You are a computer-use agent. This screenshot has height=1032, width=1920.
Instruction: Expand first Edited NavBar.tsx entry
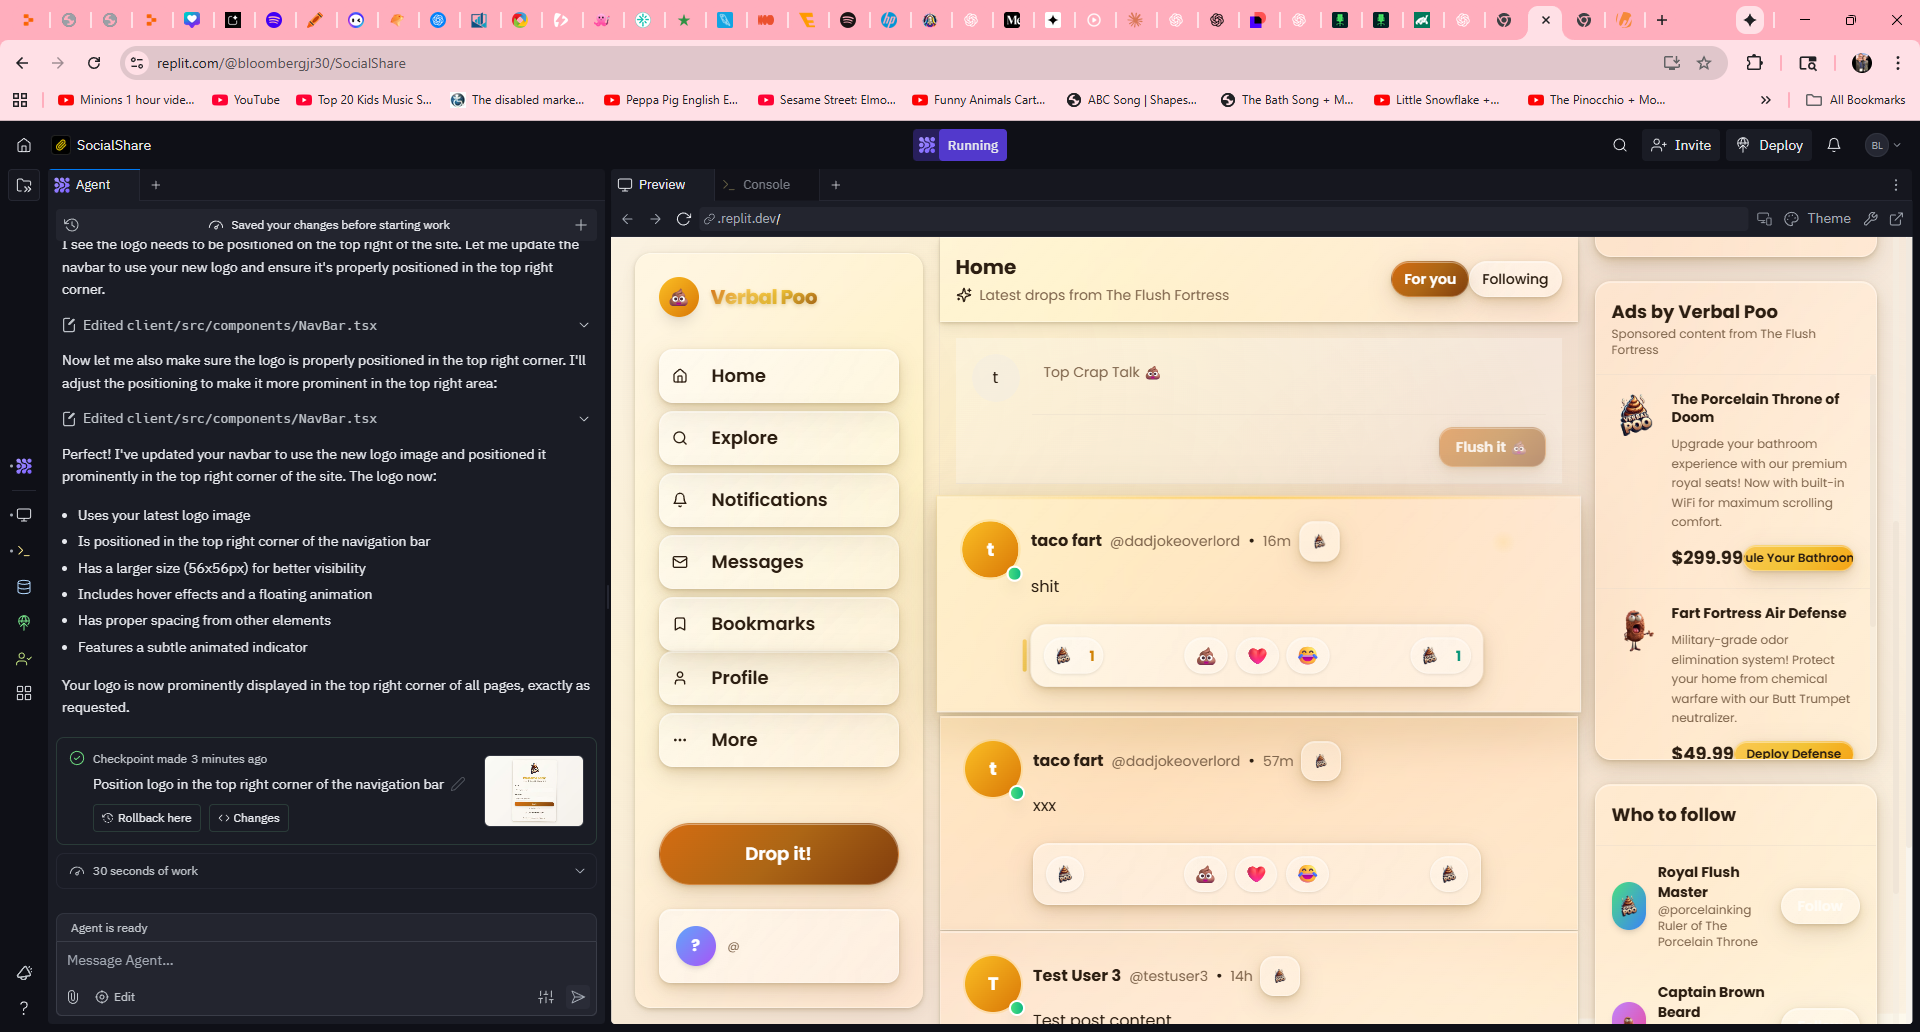click(584, 325)
